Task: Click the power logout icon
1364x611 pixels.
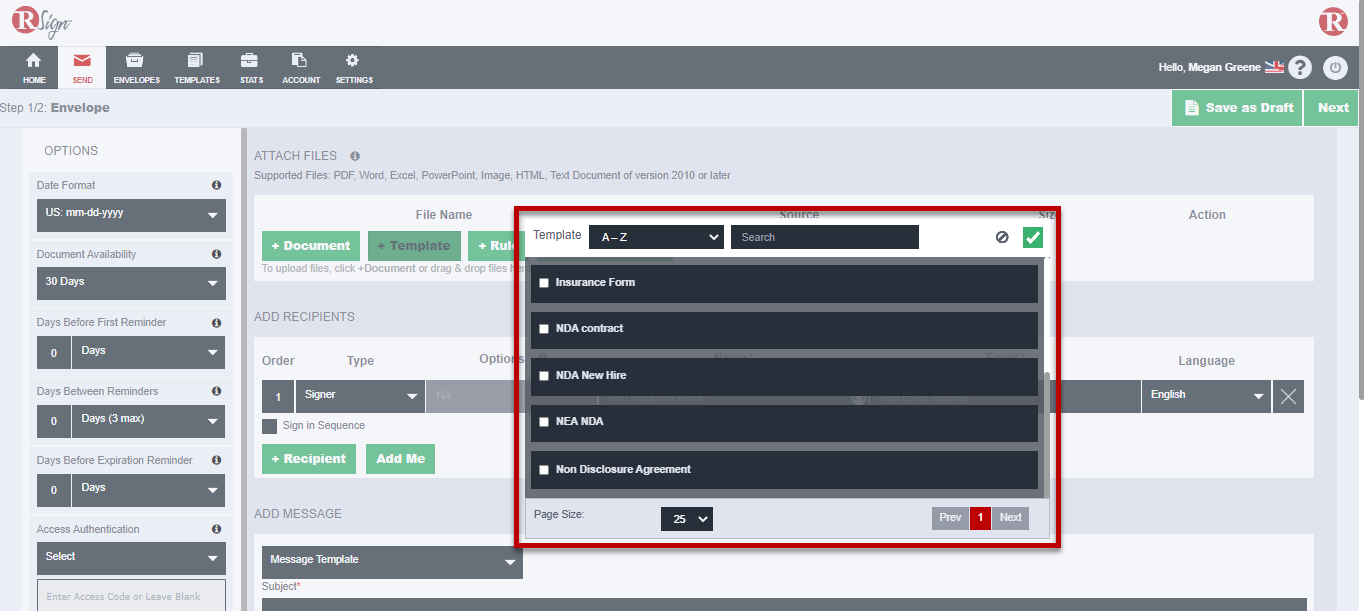Action: (x=1335, y=67)
